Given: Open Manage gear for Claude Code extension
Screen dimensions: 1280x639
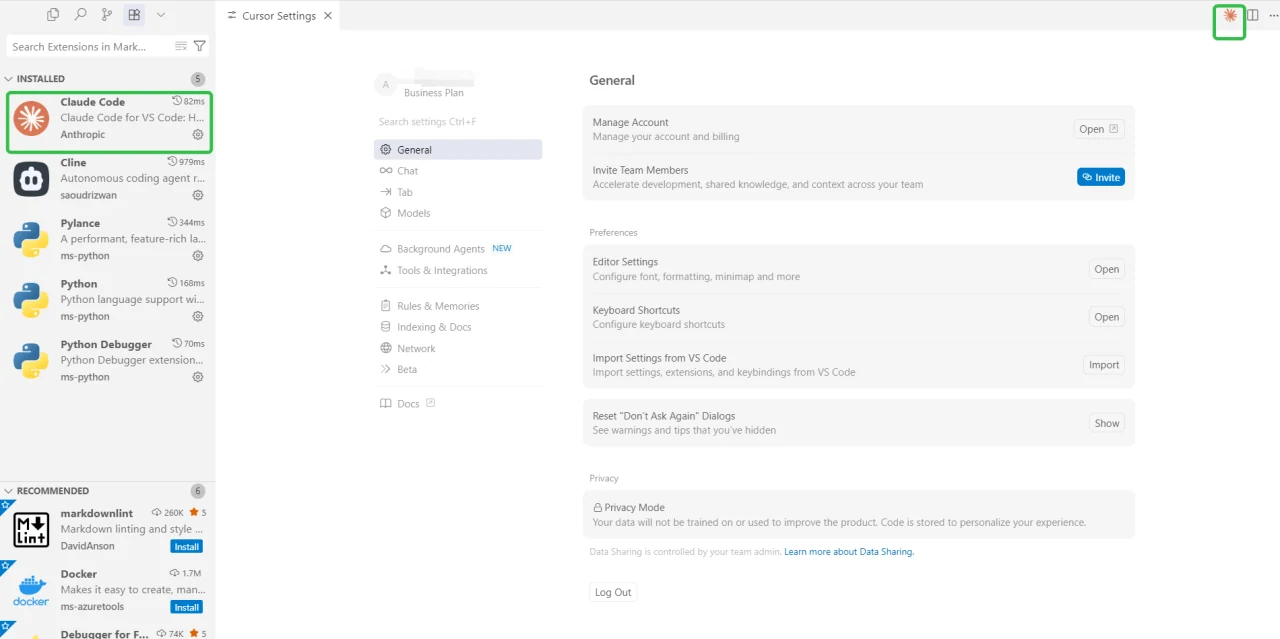Looking at the screenshot, I should pos(198,135).
